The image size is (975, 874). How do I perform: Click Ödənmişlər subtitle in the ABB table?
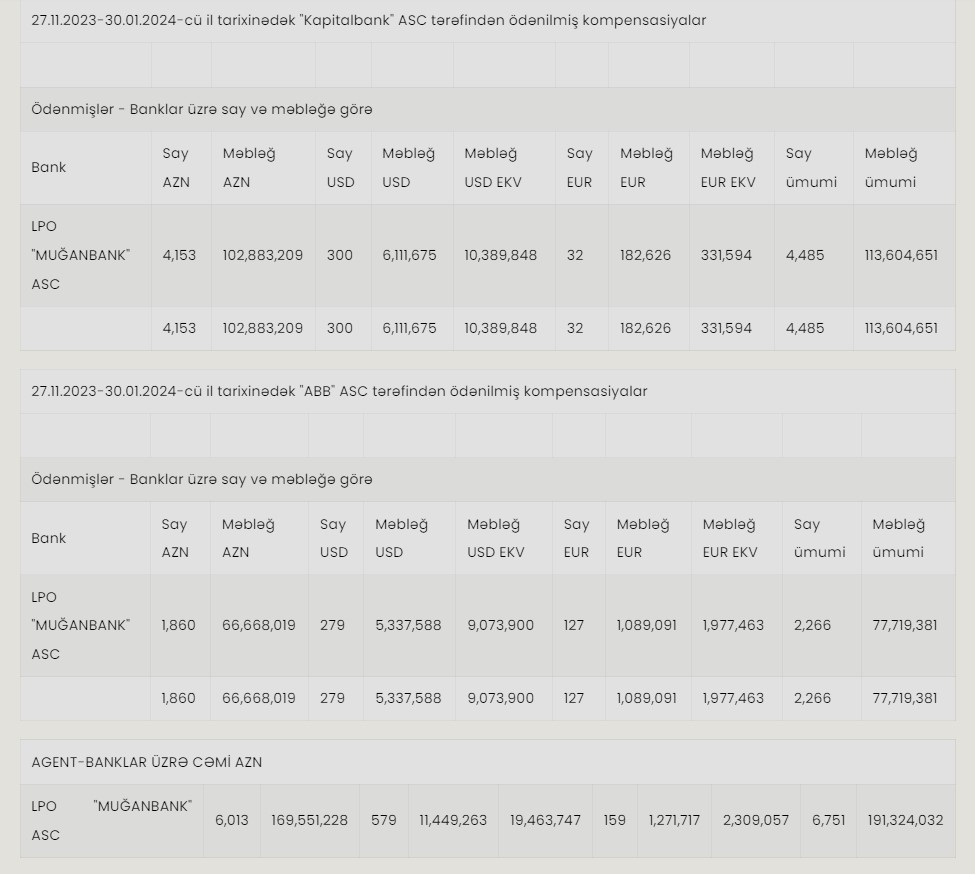(x=201, y=479)
